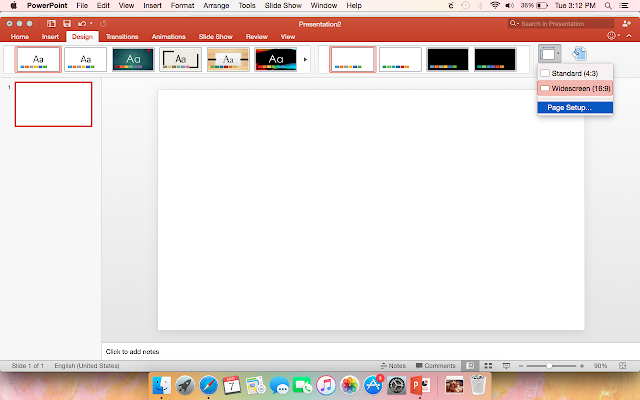Open System Preferences from the dock
Screen dimensions: 640x400
point(396,385)
